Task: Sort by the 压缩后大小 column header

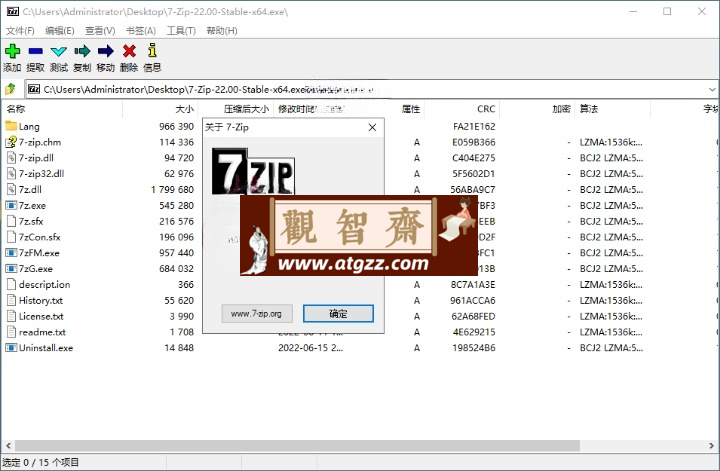Action: click(x=236, y=109)
